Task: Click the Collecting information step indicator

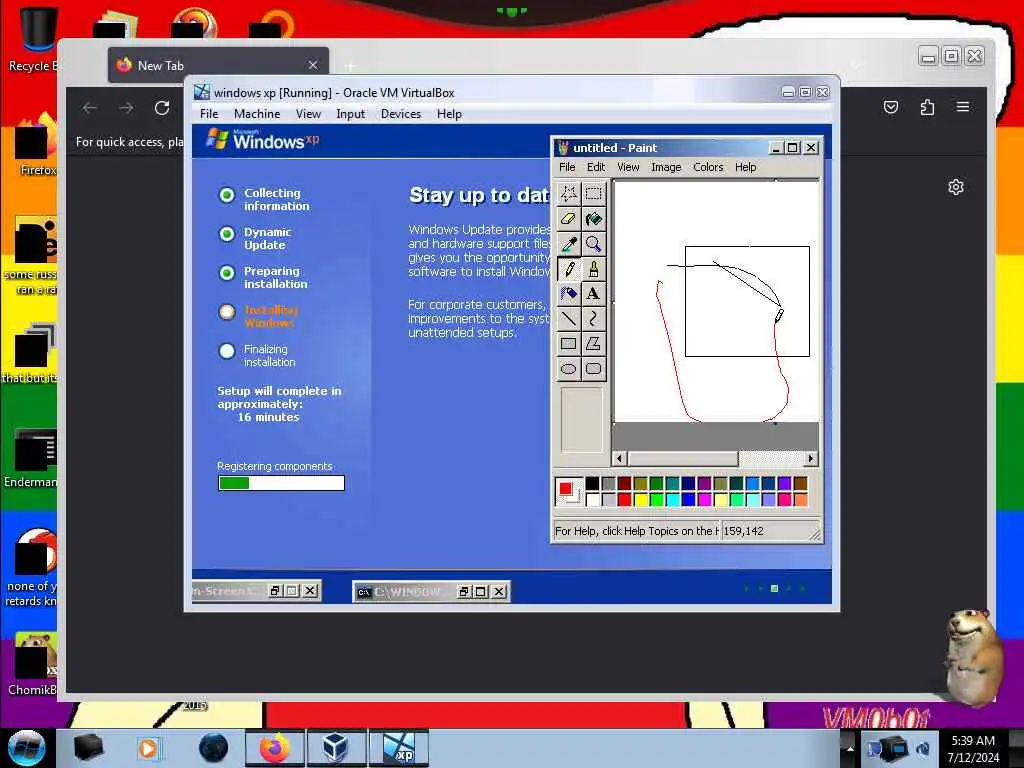Action: coord(227,195)
